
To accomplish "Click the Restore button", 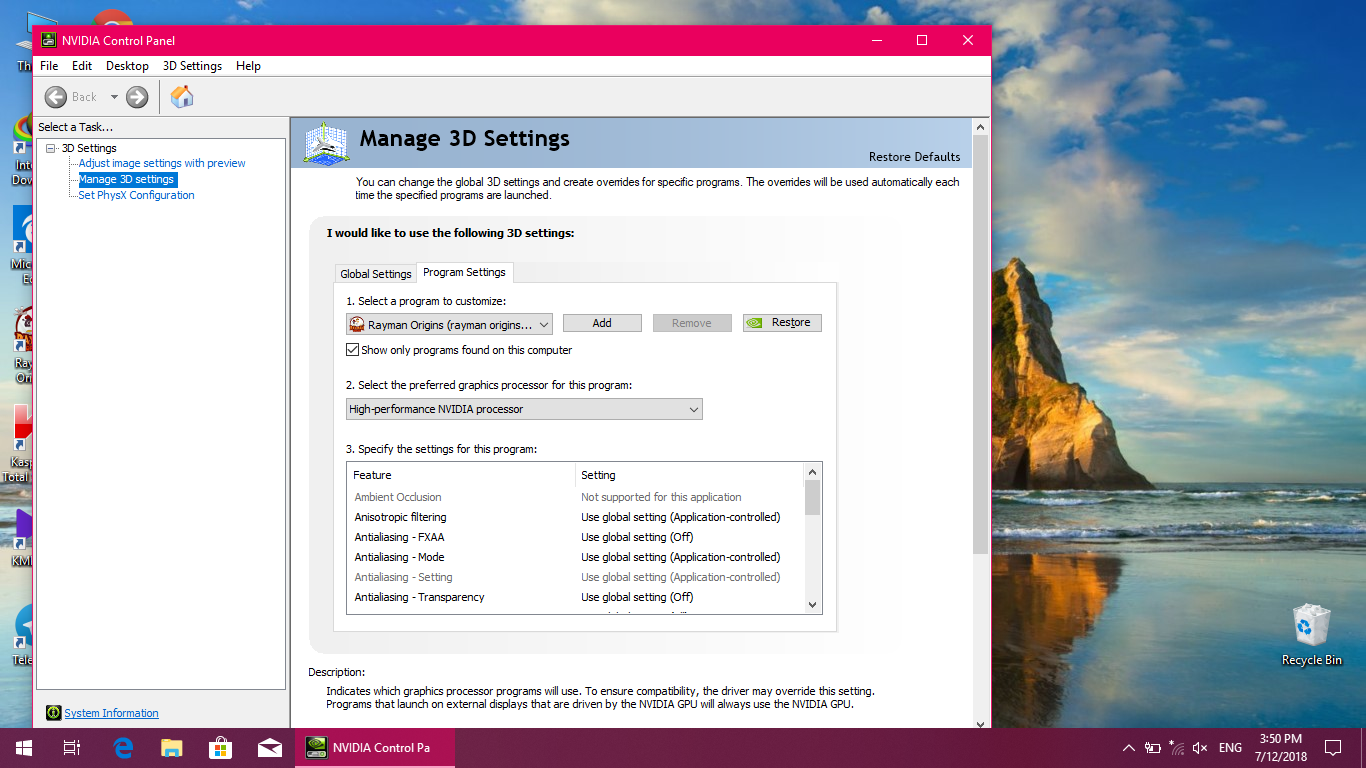I will [782, 323].
